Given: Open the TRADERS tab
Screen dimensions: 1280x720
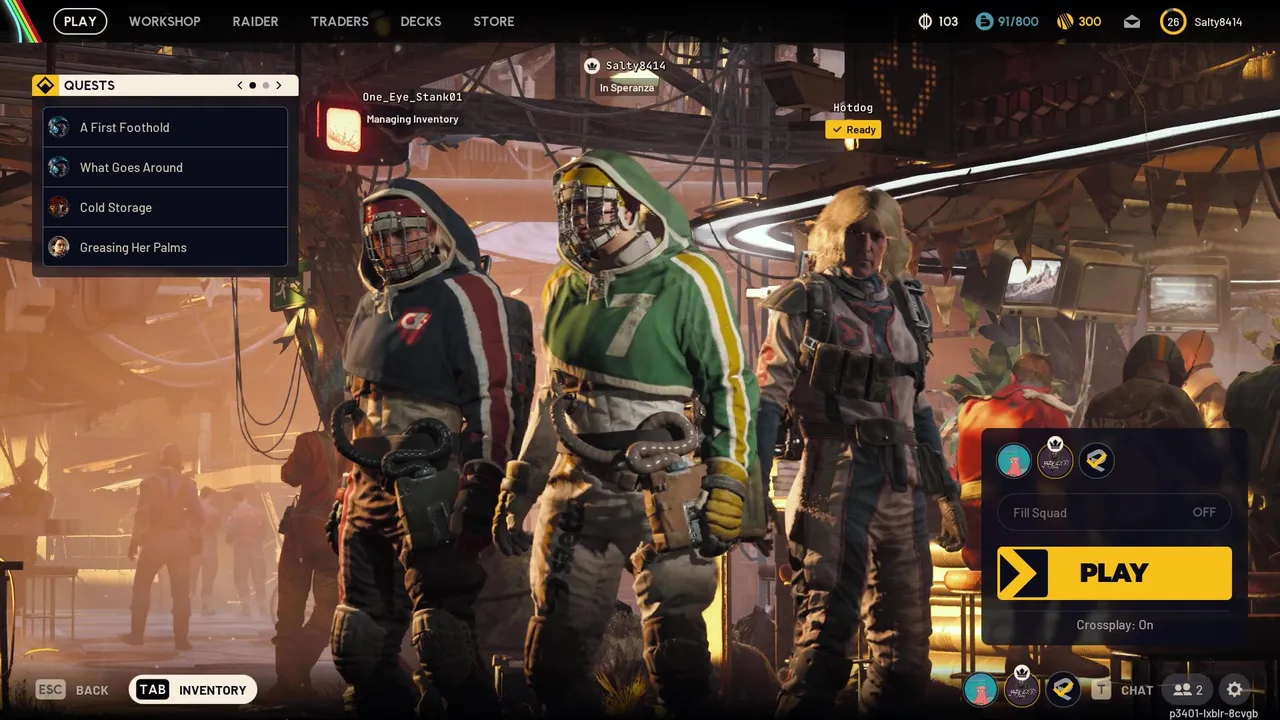Looking at the screenshot, I should pos(339,21).
